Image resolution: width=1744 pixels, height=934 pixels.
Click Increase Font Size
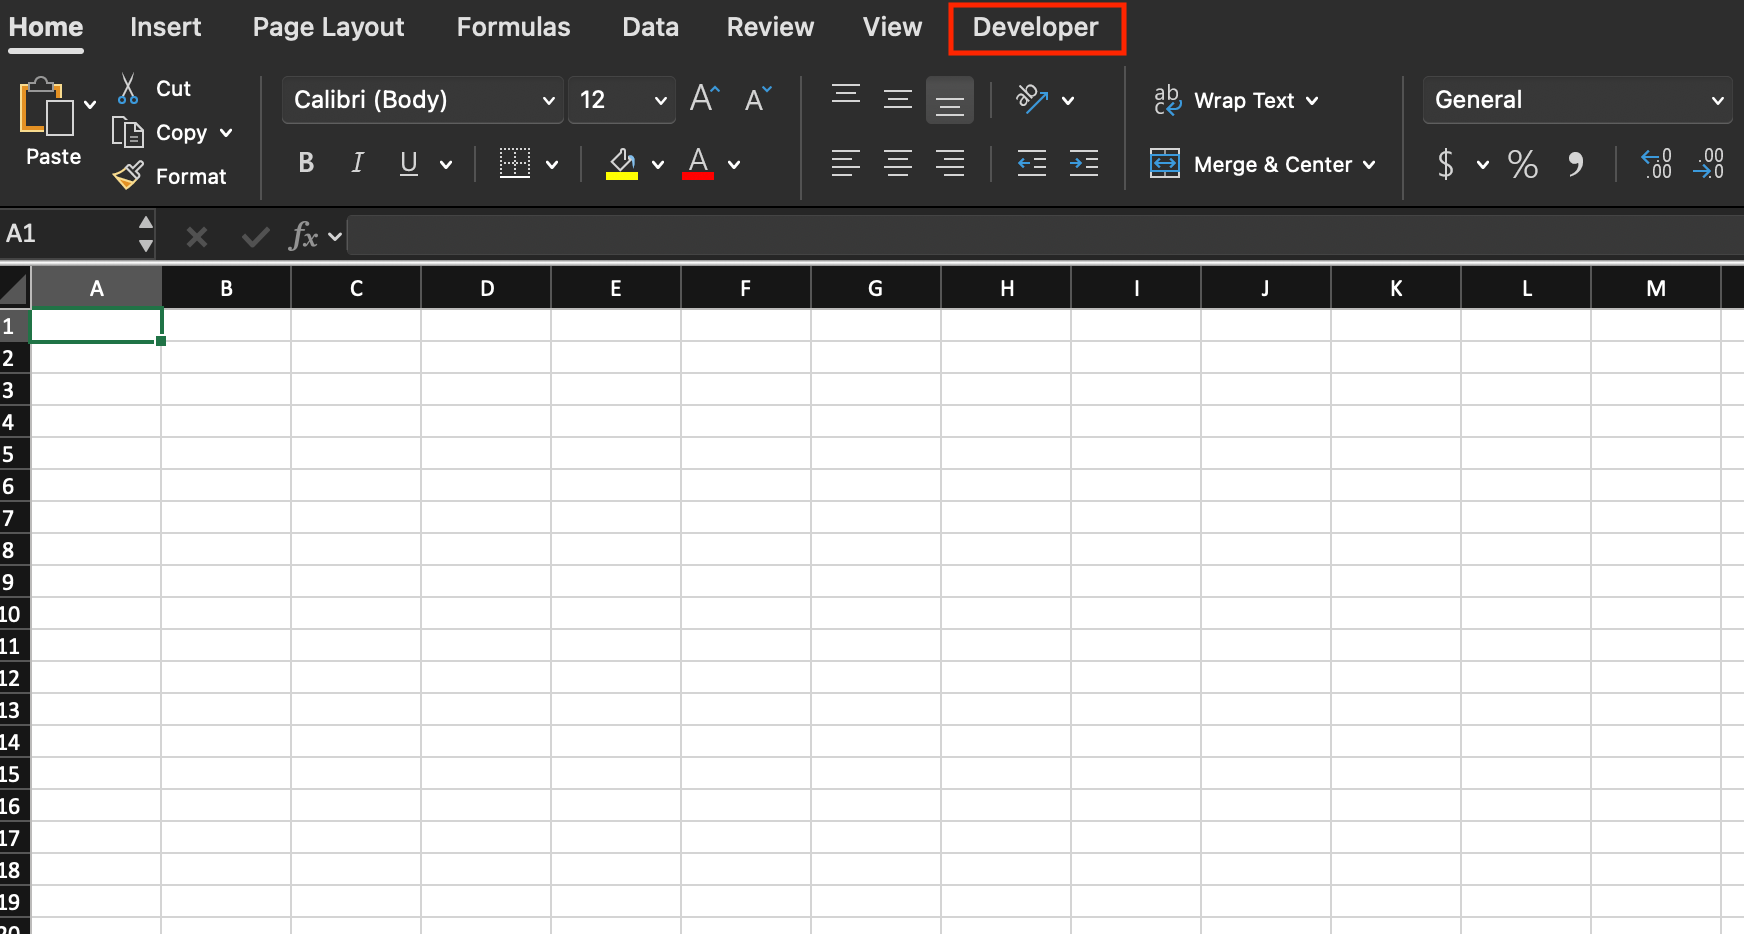705,98
